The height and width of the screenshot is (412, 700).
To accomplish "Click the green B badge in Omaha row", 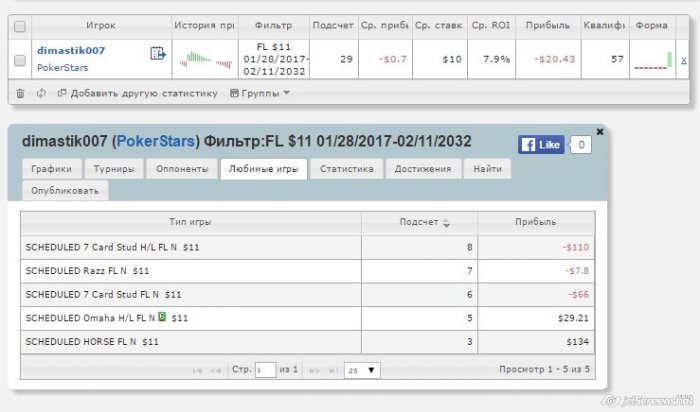I will [162, 317].
